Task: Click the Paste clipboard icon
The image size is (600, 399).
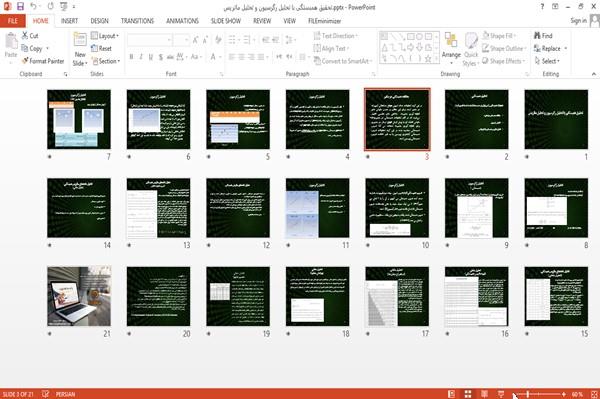Action: pos(11,41)
